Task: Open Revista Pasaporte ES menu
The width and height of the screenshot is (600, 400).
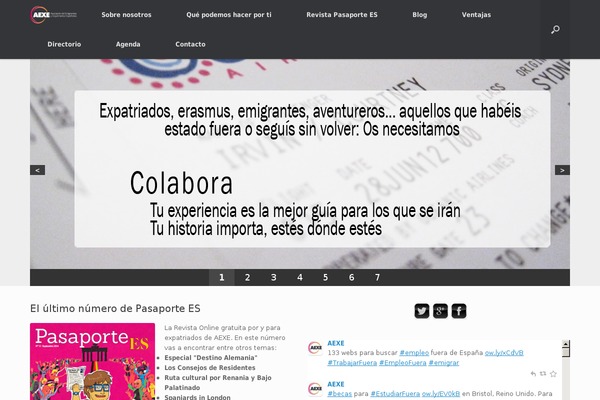Action: 342,15
